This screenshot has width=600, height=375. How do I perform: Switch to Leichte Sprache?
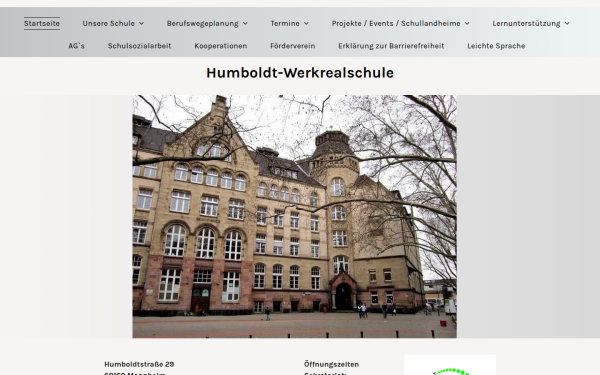point(496,46)
